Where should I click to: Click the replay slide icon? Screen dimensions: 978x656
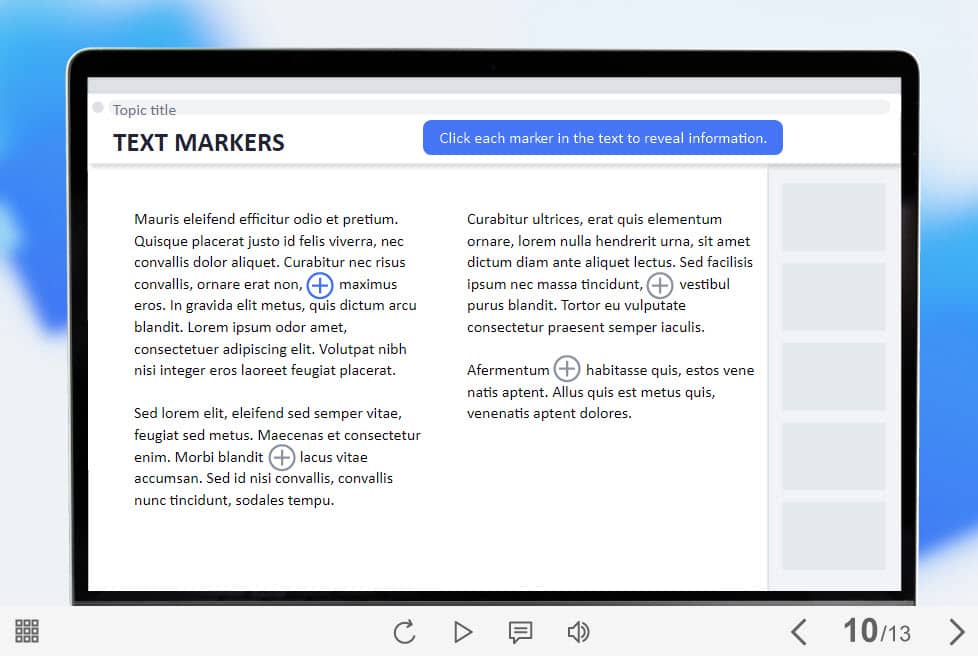click(x=404, y=632)
